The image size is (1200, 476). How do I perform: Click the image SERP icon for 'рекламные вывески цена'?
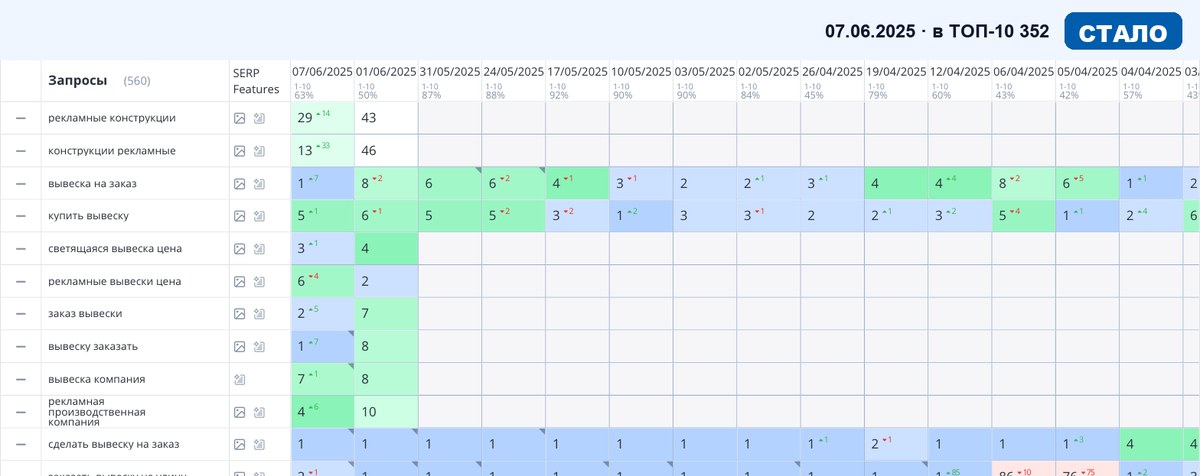tap(239, 282)
